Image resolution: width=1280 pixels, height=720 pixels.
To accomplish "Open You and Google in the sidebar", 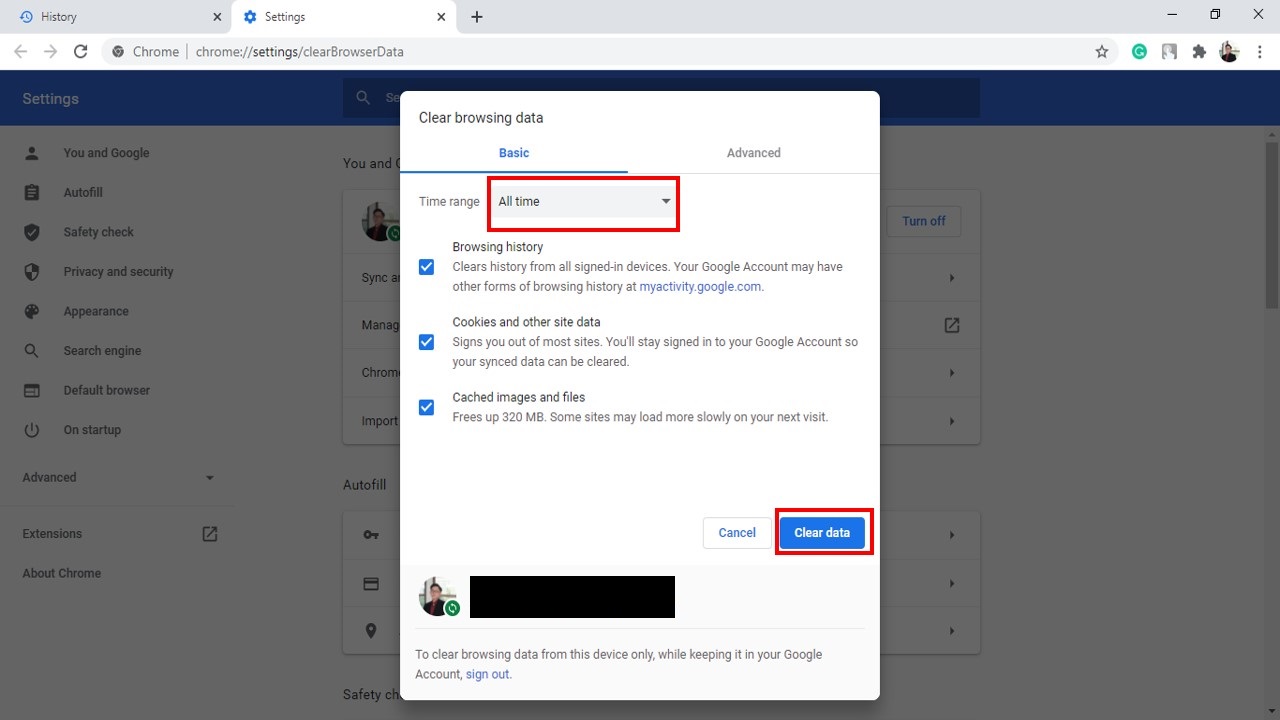I will (106, 153).
